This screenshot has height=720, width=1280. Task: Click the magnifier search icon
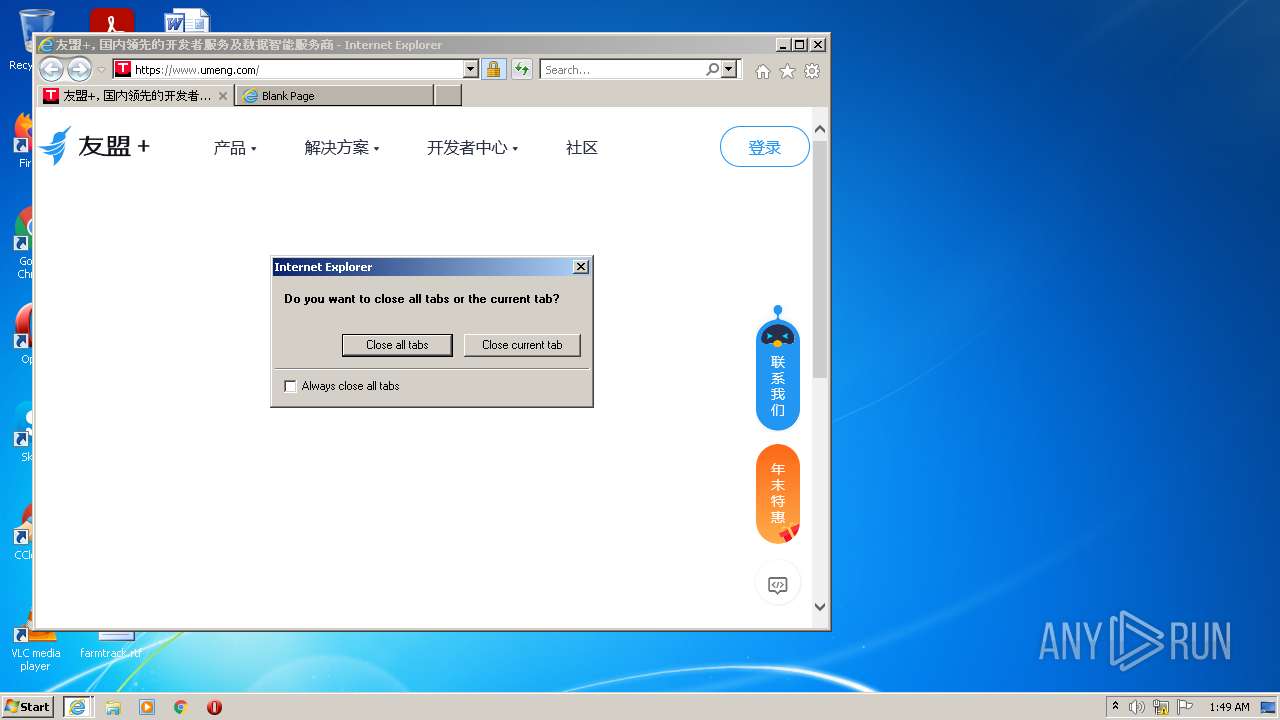coord(712,69)
